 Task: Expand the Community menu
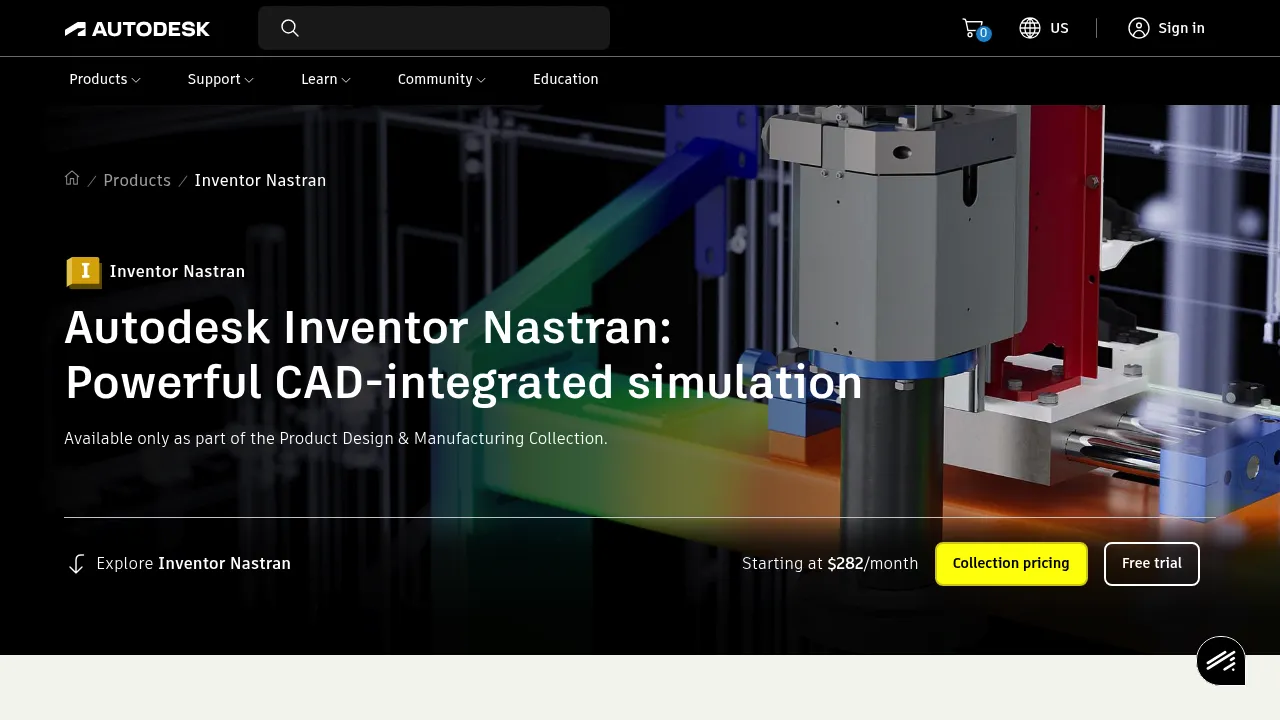442,79
